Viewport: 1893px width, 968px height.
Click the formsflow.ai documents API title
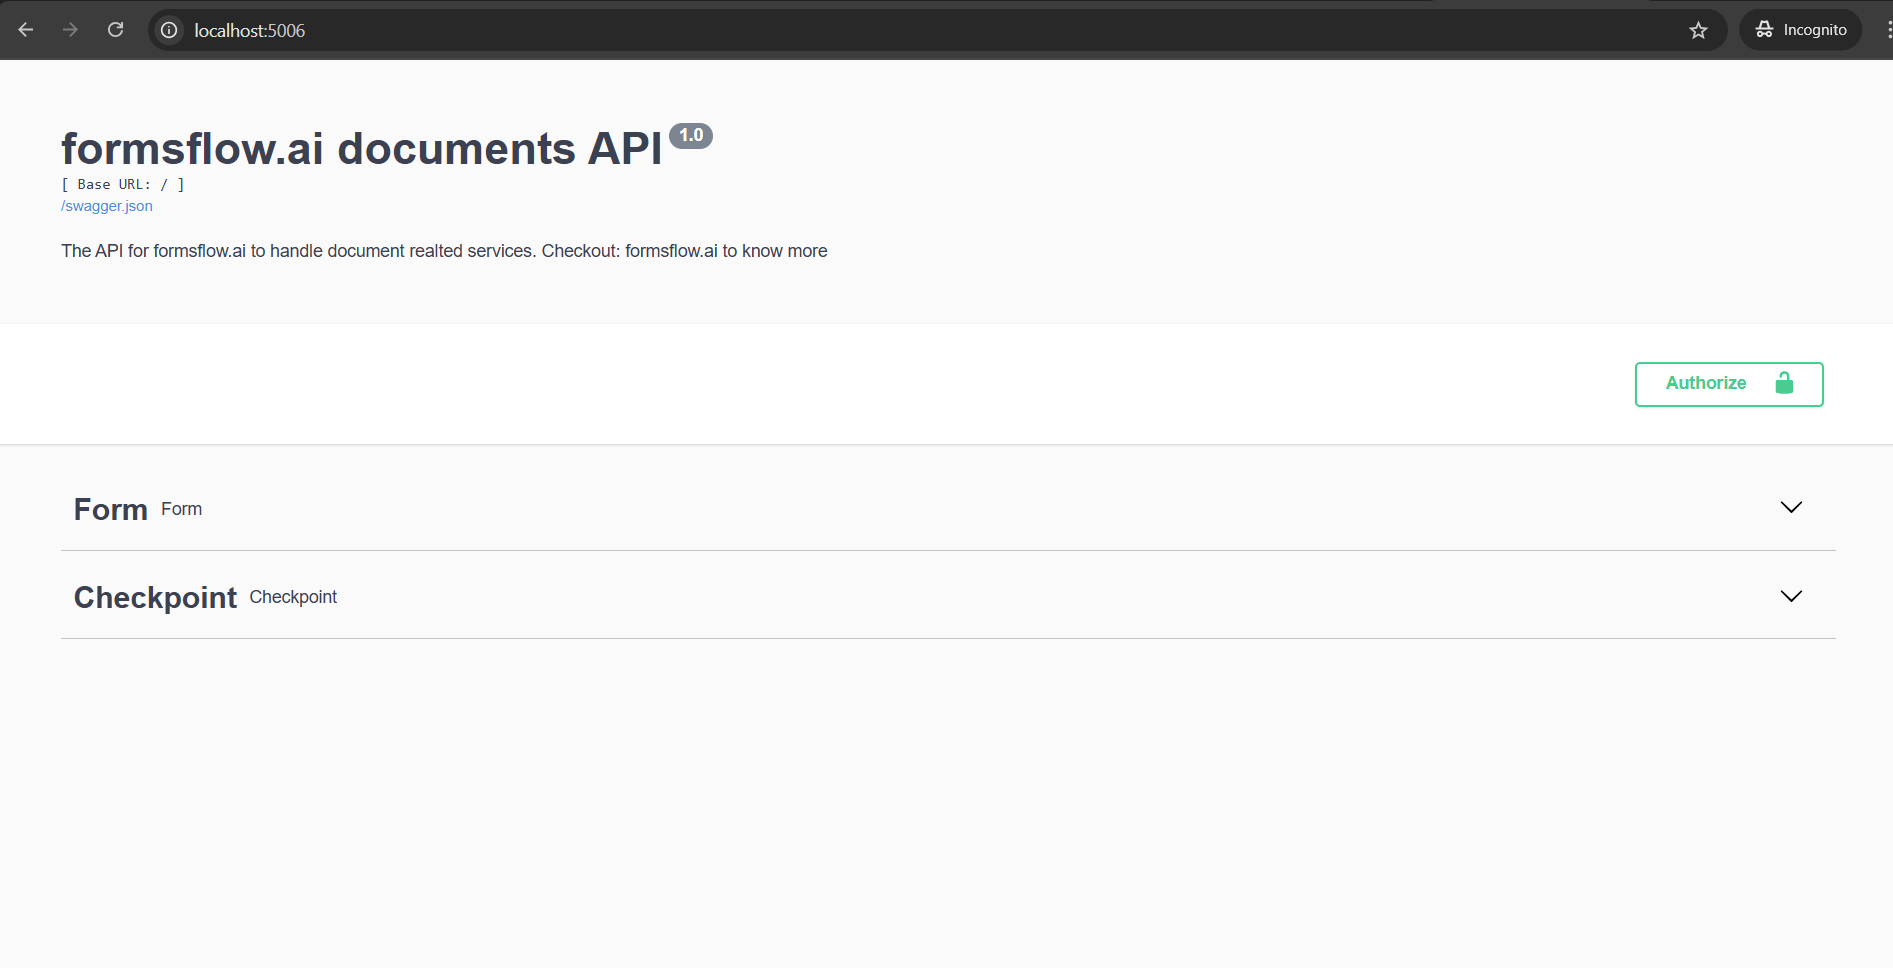click(x=361, y=149)
